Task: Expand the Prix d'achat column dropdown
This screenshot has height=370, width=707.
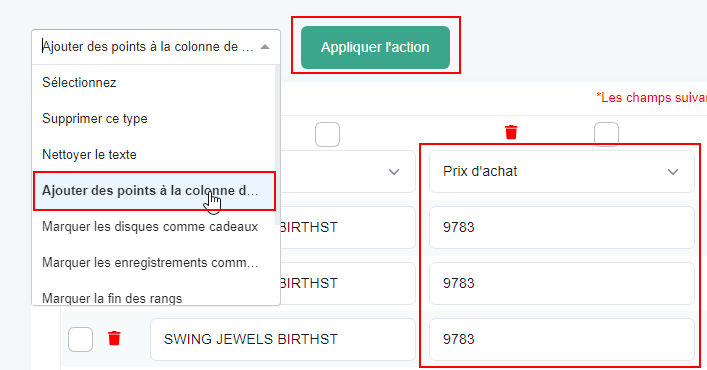Action: point(673,172)
